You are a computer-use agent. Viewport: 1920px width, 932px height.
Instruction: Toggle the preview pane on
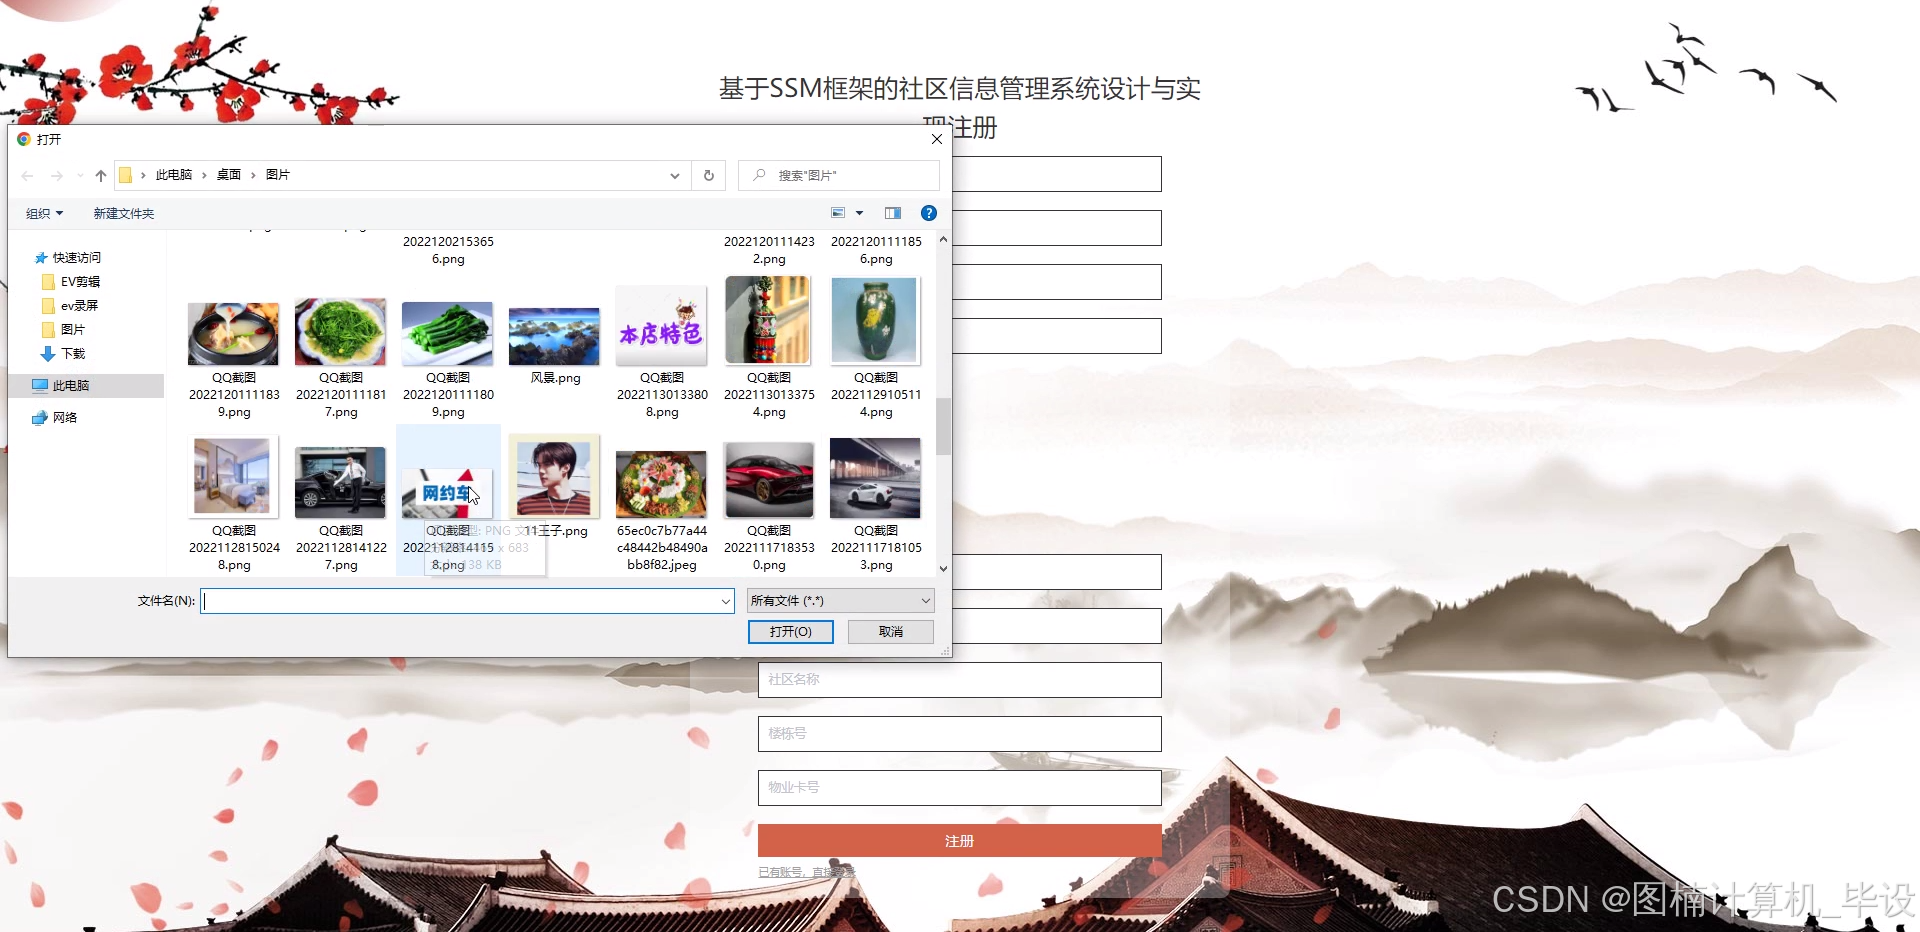click(893, 212)
